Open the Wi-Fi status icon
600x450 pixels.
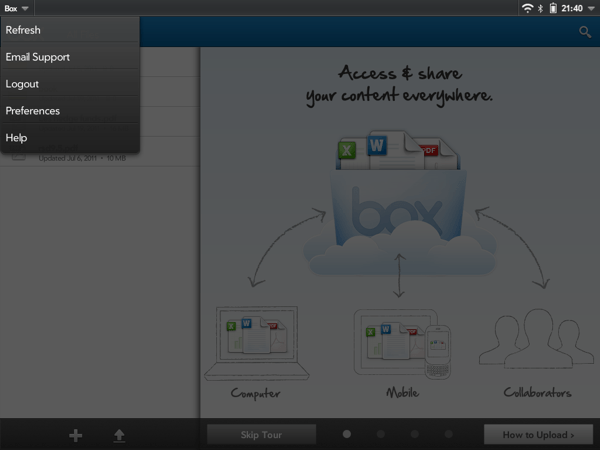pos(527,8)
